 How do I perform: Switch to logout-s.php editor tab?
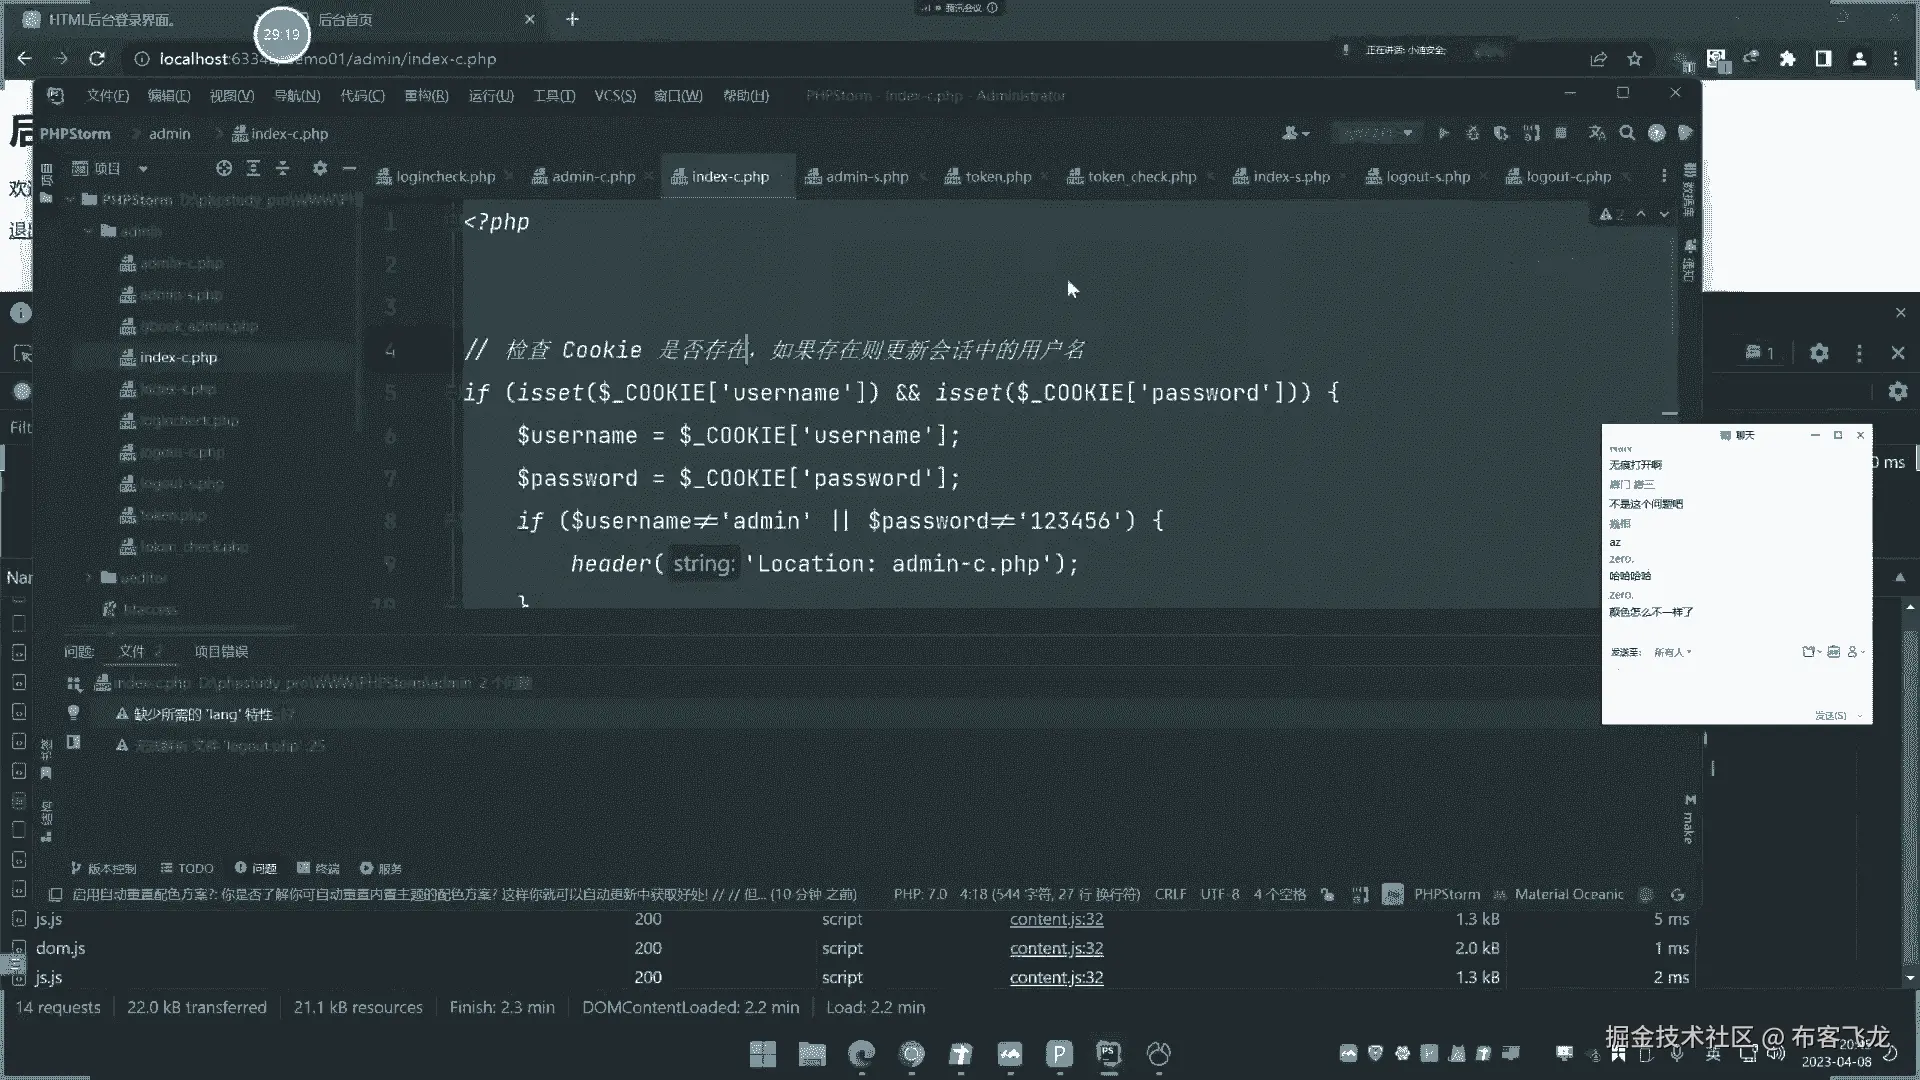pos(1427,177)
